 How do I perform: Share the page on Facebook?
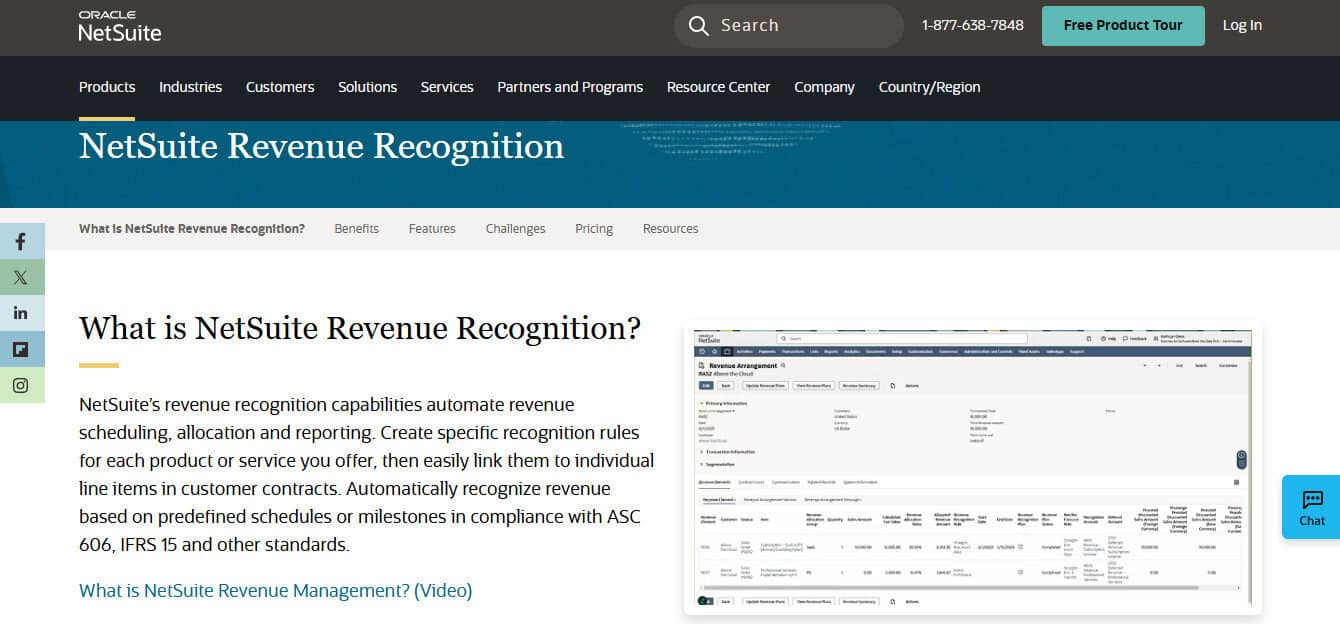pos(21,240)
